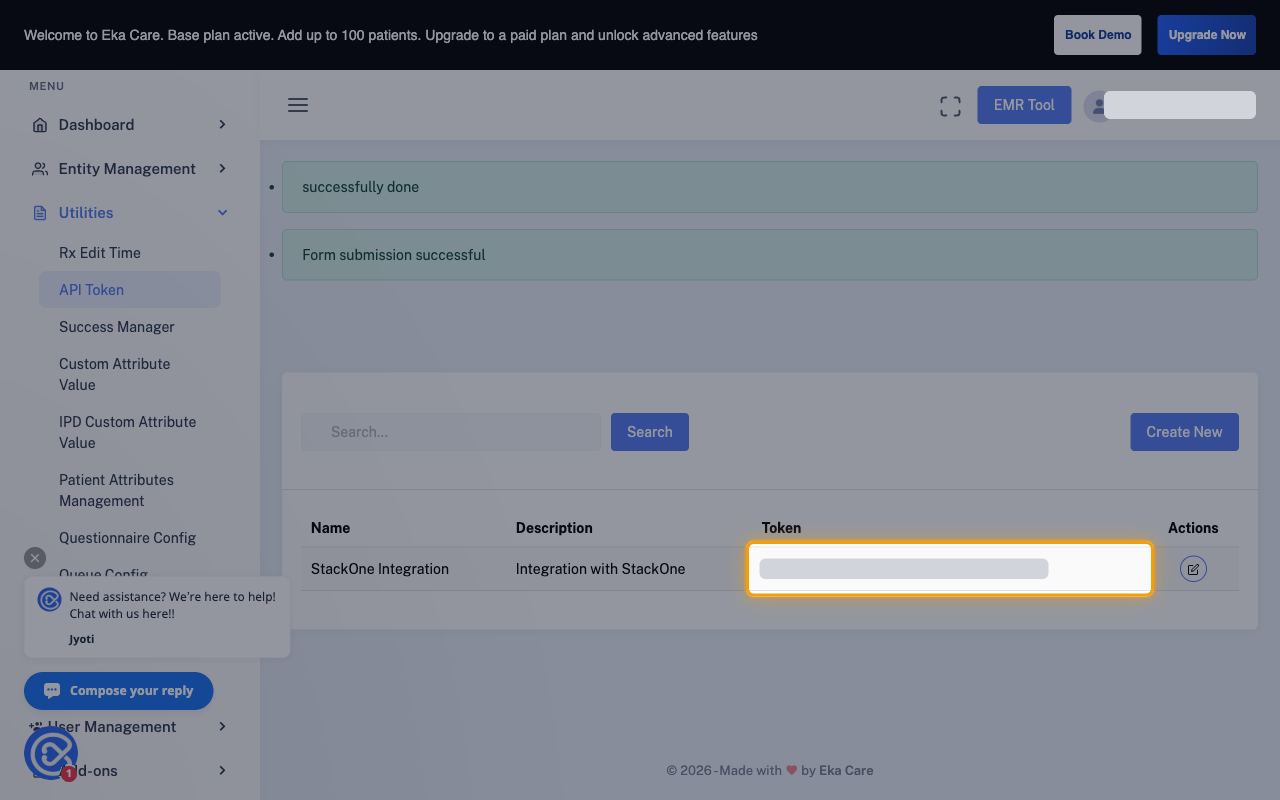Click the Token column header
Viewport: 1280px width, 800px height.
[x=782, y=528]
